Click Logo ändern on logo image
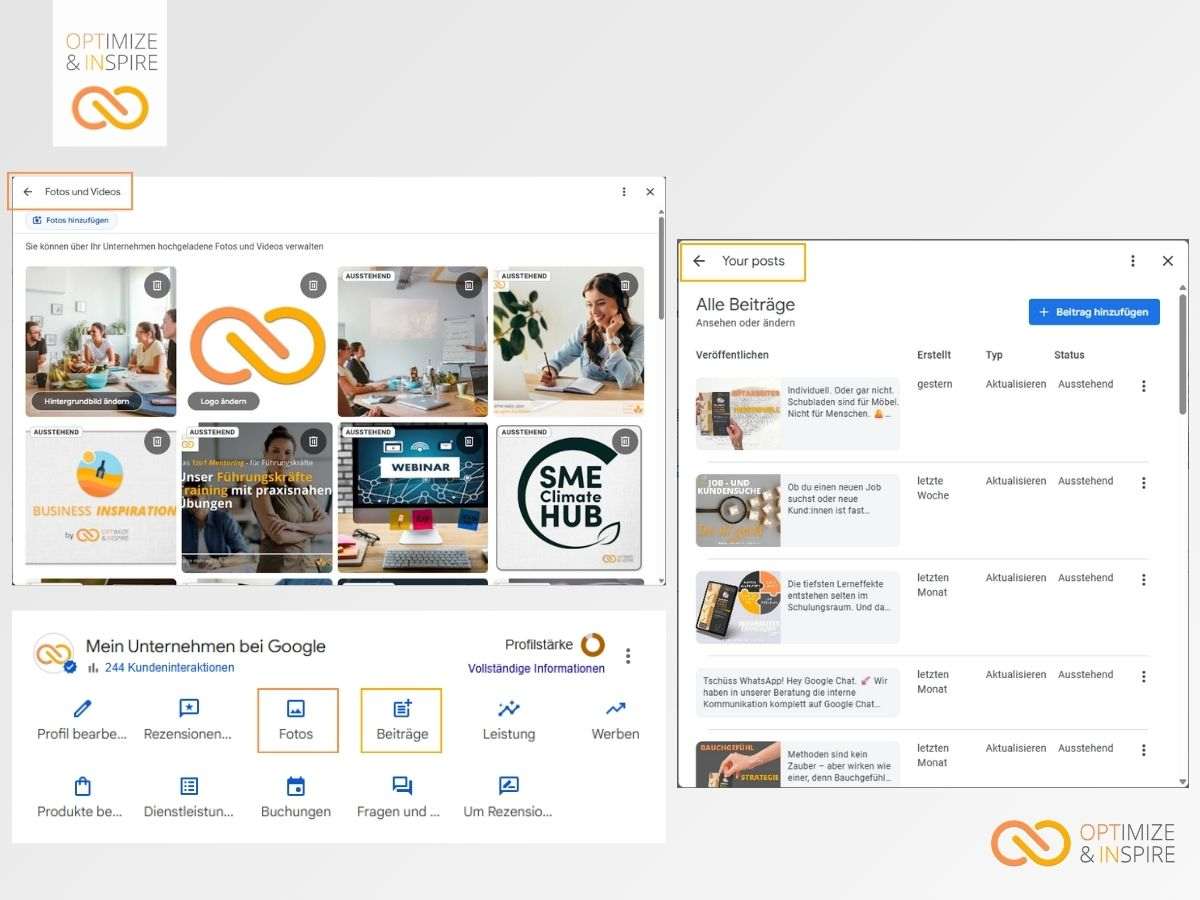1200x900 pixels. tap(223, 401)
